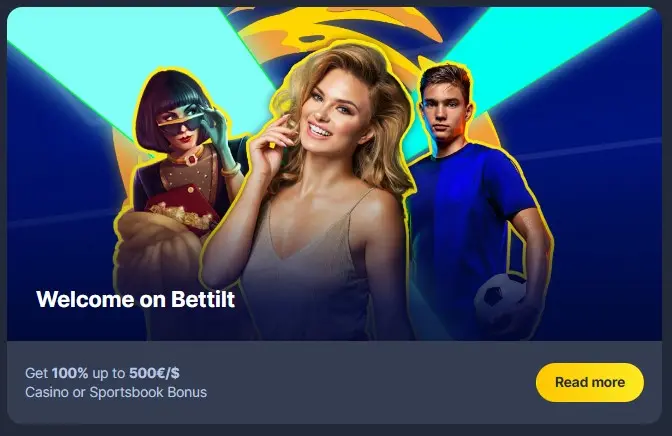Click the red gem necklace pendant

click(191, 159)
